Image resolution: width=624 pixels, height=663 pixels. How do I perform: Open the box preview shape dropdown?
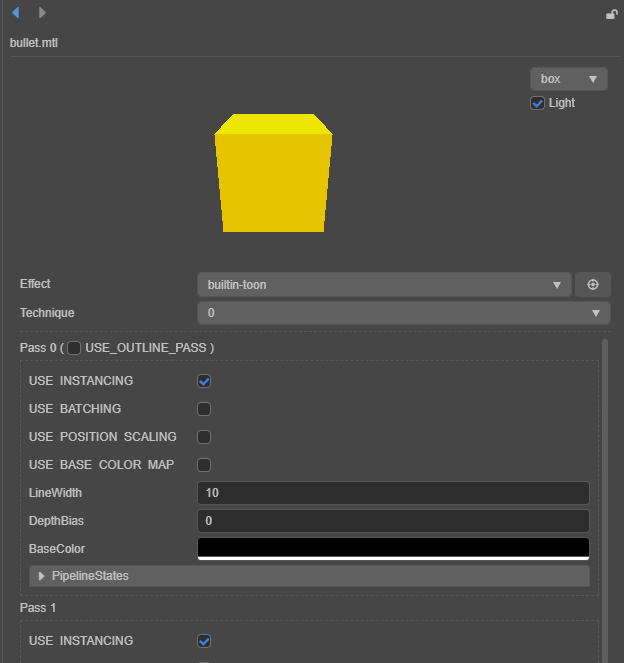coord(569,79)
